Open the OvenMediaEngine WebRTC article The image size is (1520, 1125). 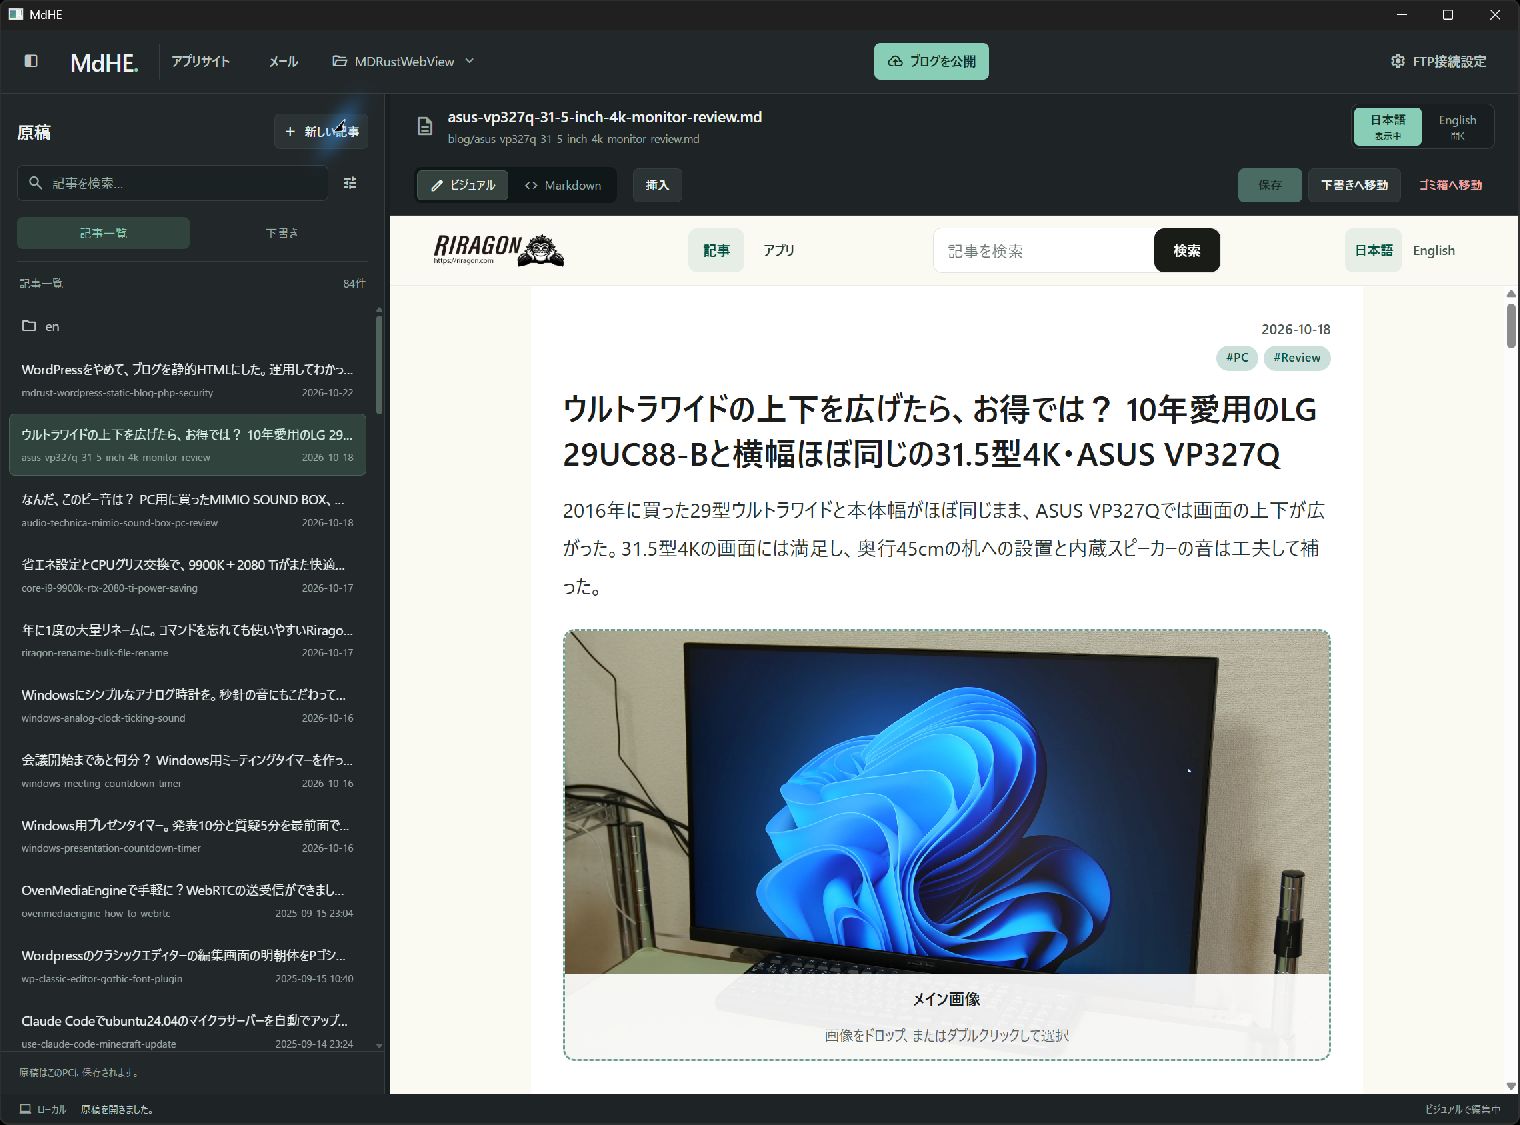point(188,900)
